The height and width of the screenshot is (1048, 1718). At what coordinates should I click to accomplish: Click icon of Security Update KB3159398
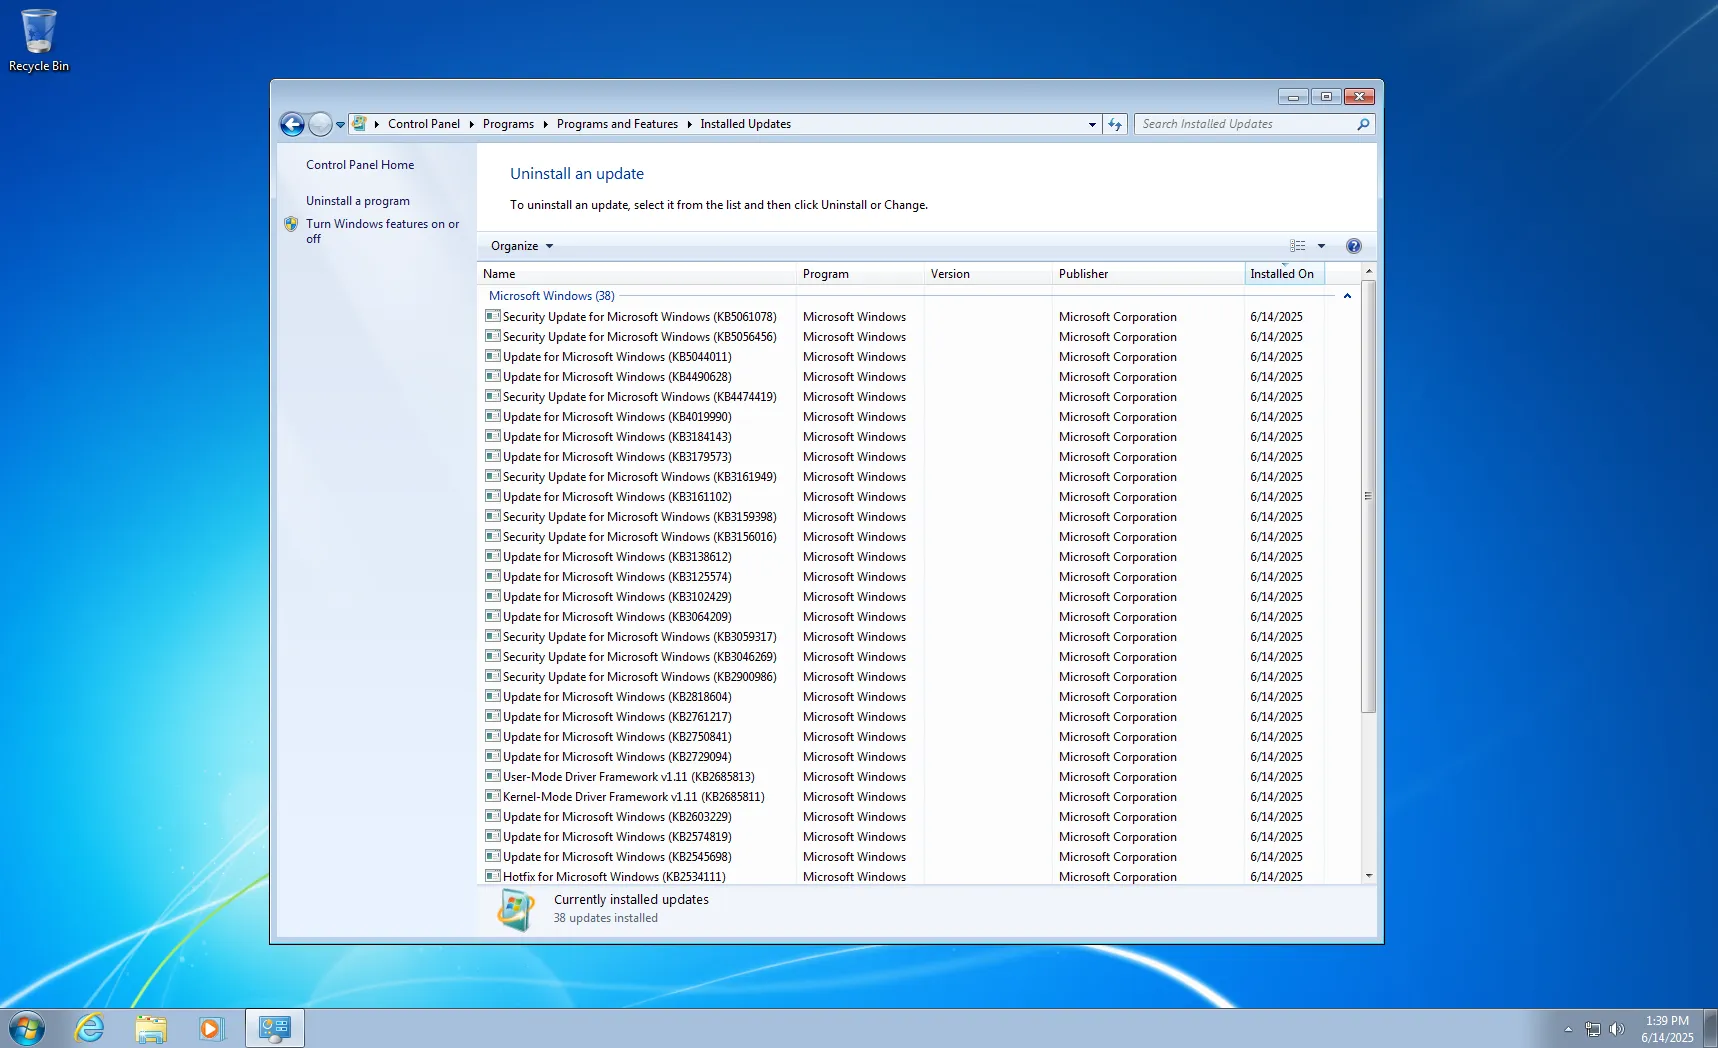[x=492, y=516]
